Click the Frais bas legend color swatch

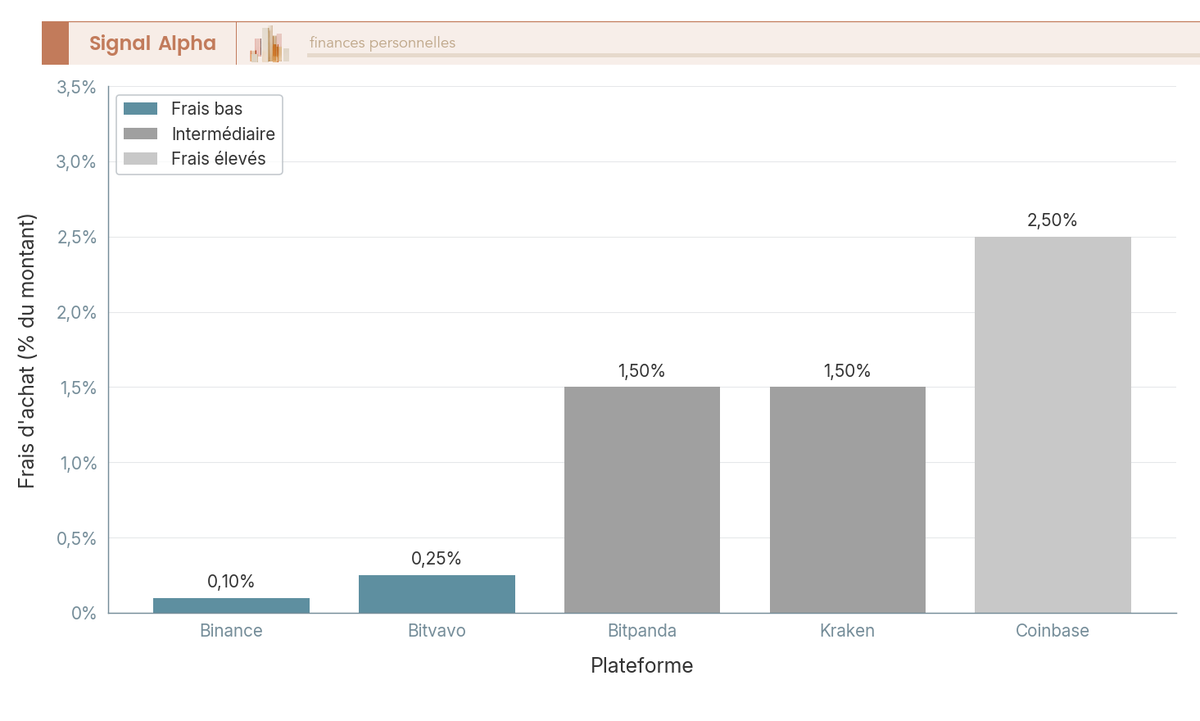pyautogui.click(x=140, y=109)
